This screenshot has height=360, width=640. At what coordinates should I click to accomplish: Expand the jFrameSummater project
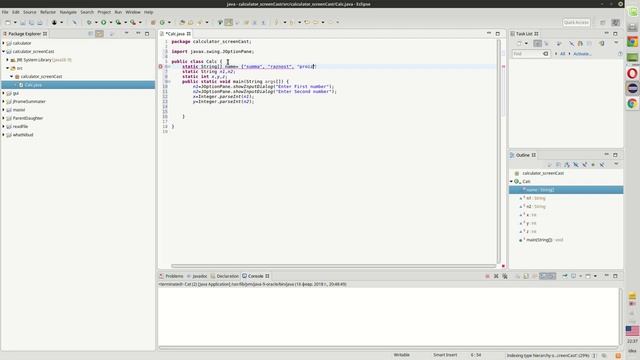tap(4, 101)
